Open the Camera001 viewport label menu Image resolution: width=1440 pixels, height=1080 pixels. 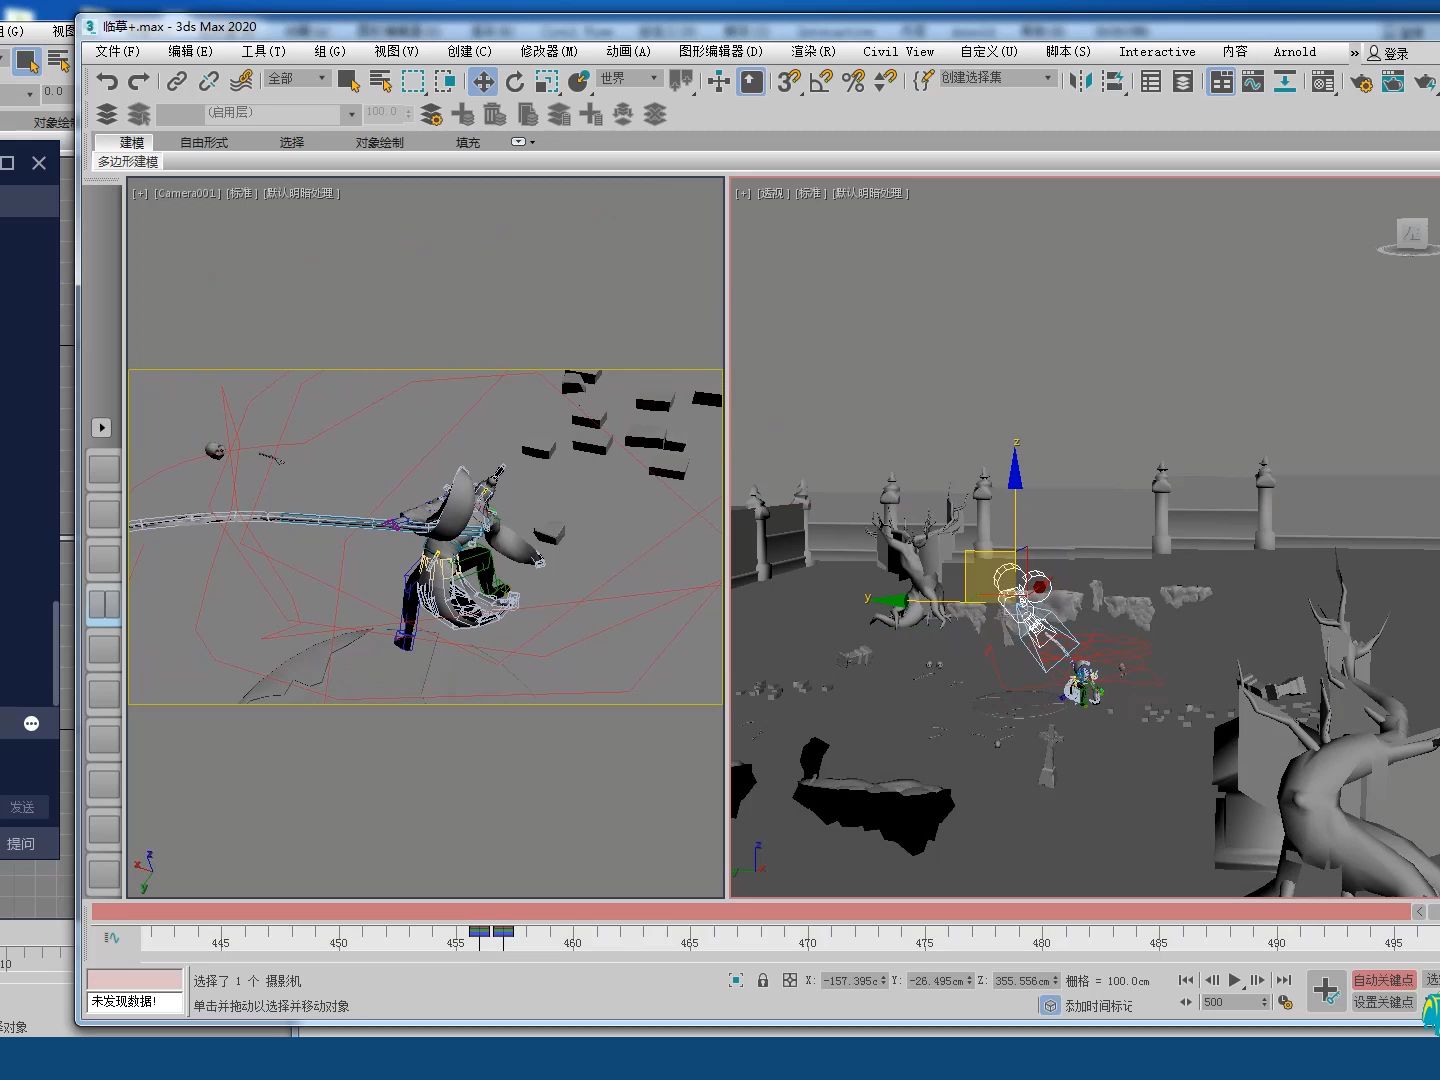click(187, 193)
